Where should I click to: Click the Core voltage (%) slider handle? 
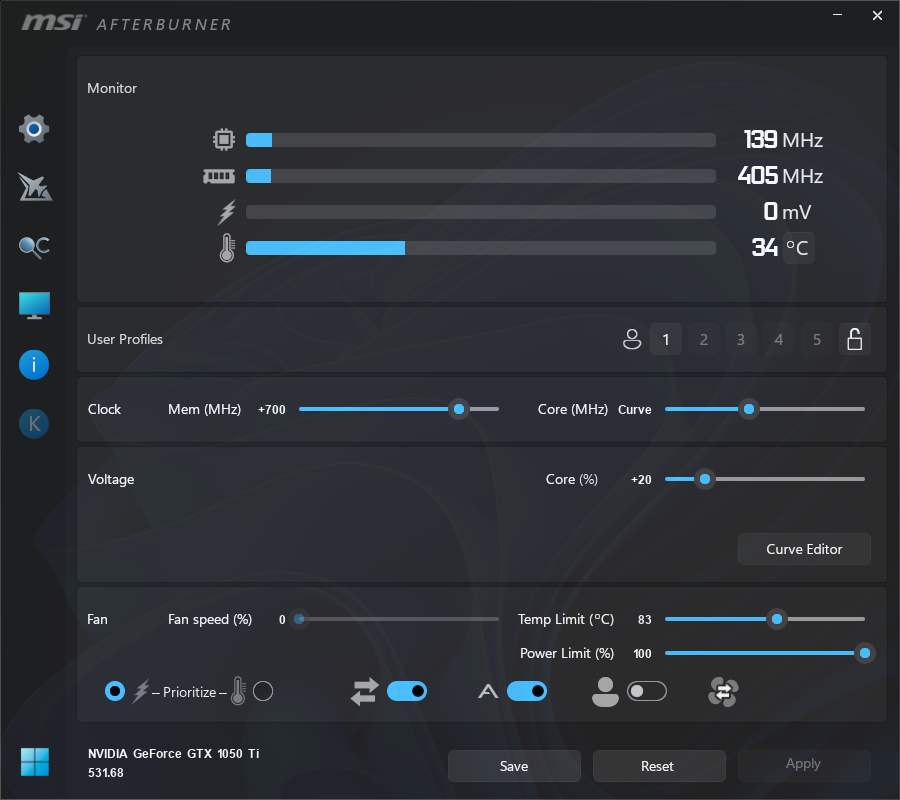(705, 479)
